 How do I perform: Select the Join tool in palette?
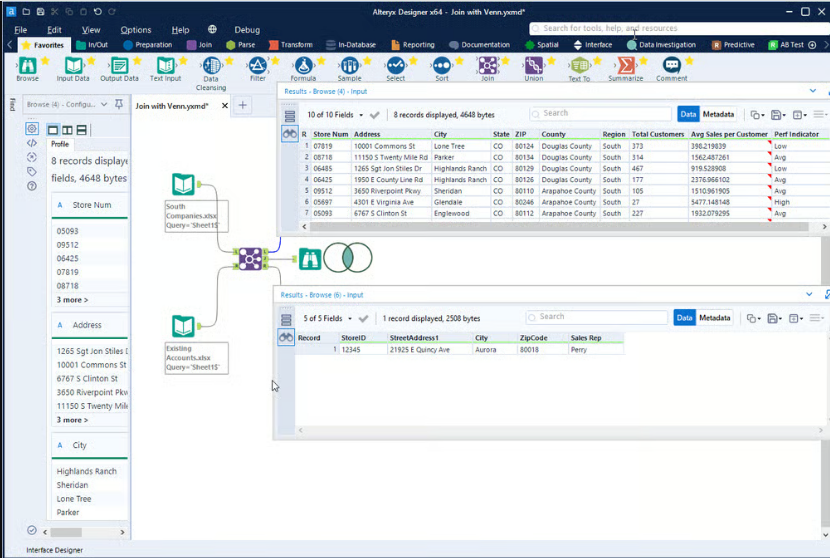[x=488, y=66]
